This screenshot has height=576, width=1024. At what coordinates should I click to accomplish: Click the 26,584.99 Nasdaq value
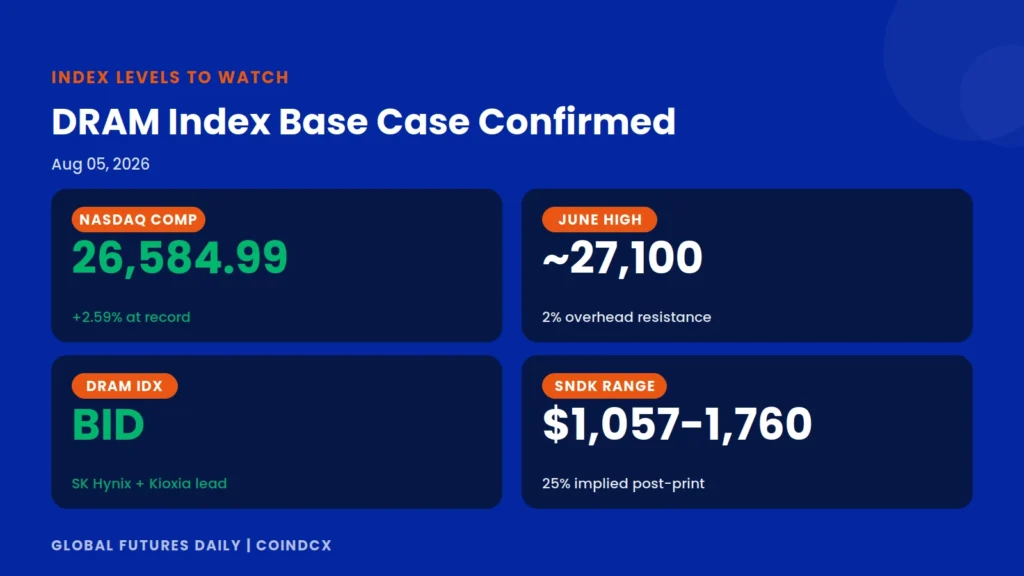pyautogui.click(x=180, y=257)
